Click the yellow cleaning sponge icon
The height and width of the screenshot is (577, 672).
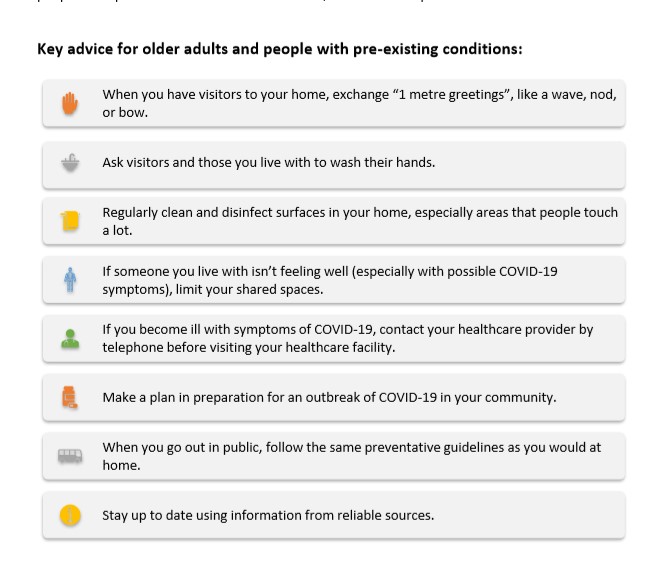pos(69,221)
